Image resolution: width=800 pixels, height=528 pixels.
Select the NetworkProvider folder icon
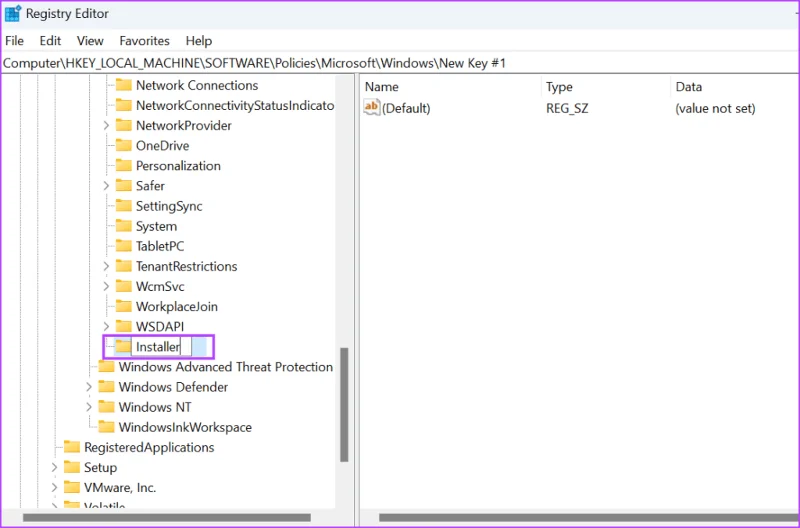point(123,125)
